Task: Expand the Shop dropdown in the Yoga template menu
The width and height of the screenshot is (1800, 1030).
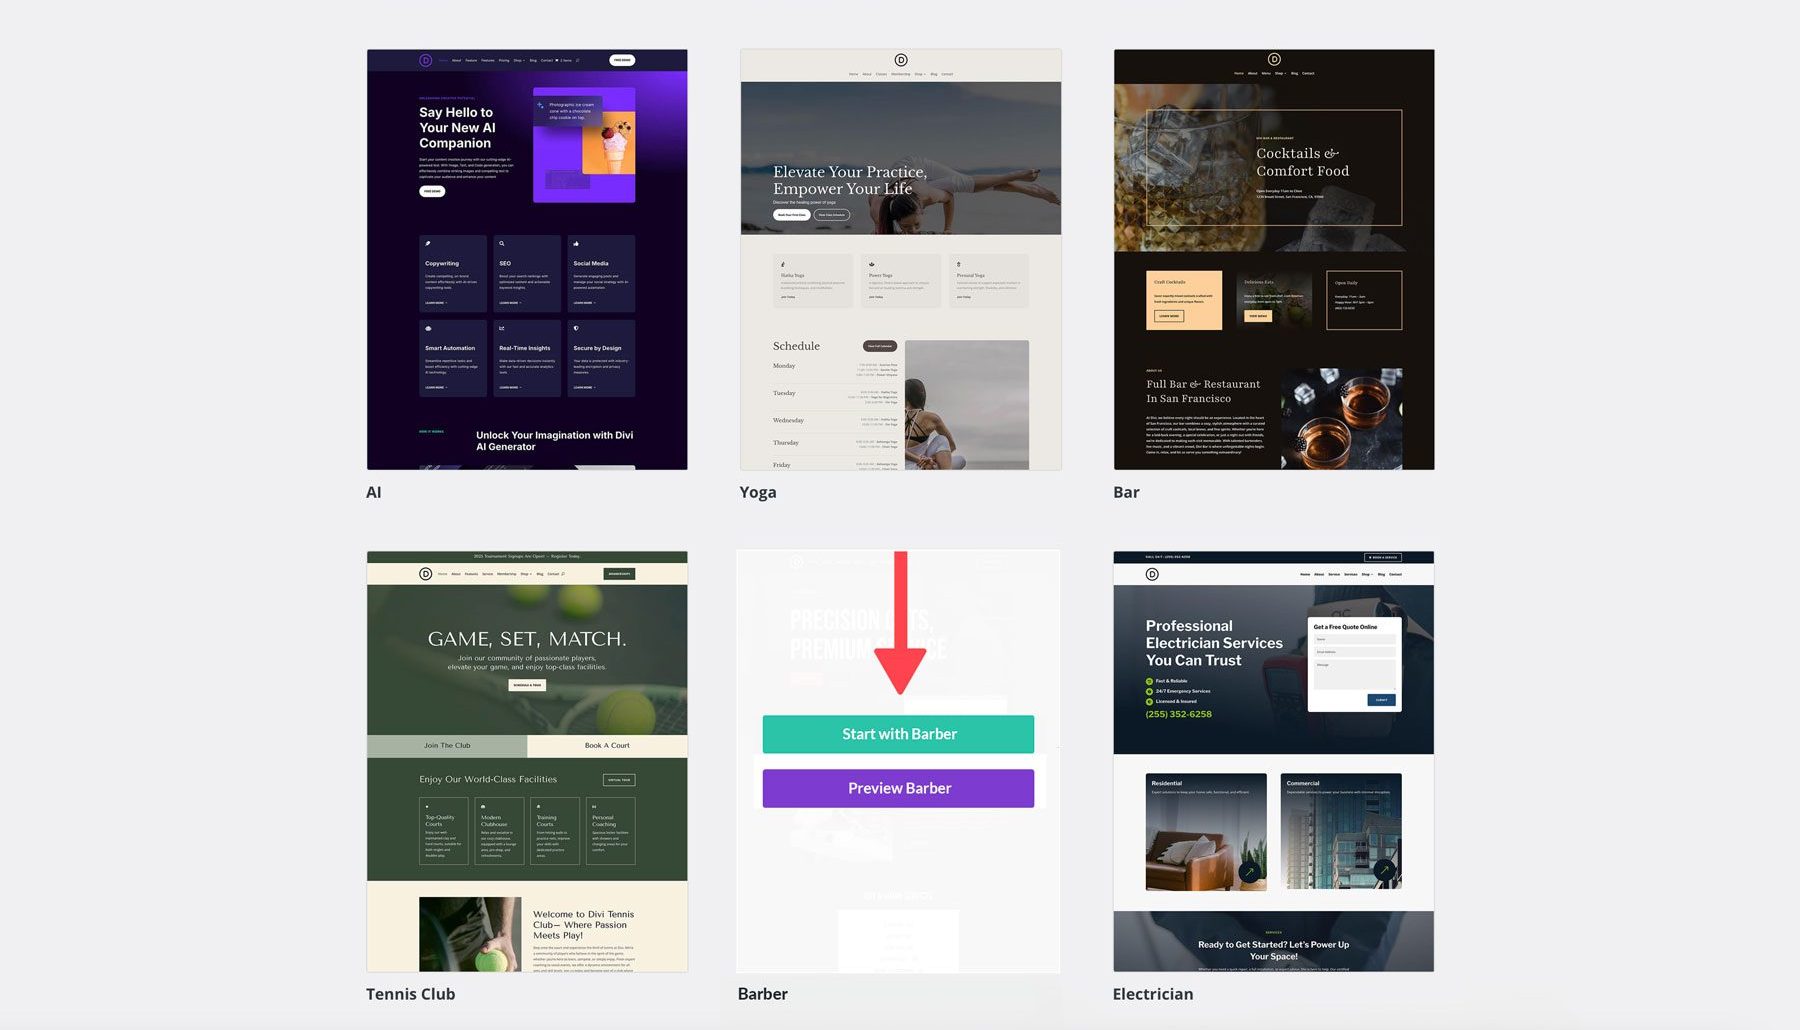Action: pos(920,74)
